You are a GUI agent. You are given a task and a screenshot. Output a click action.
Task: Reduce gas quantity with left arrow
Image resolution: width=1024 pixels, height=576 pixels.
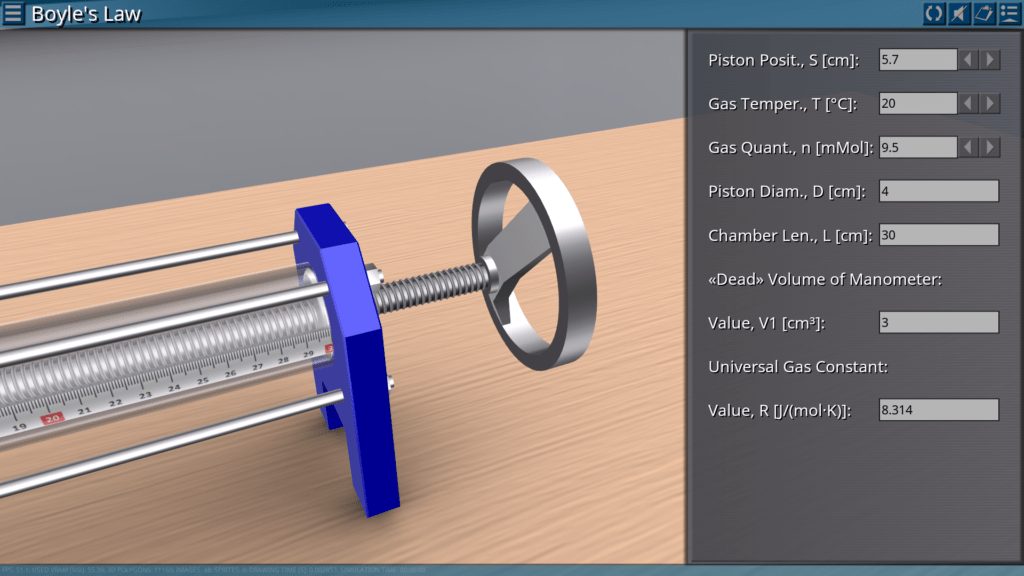[968, 148]
